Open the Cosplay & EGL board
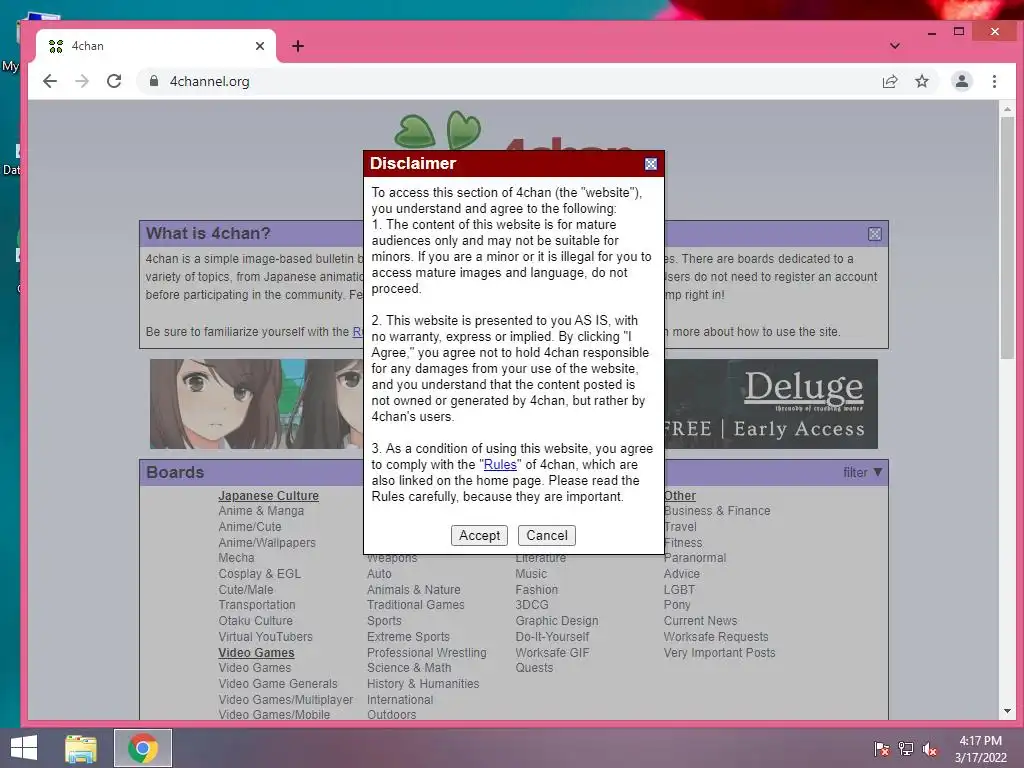 [x=260, y=574]
